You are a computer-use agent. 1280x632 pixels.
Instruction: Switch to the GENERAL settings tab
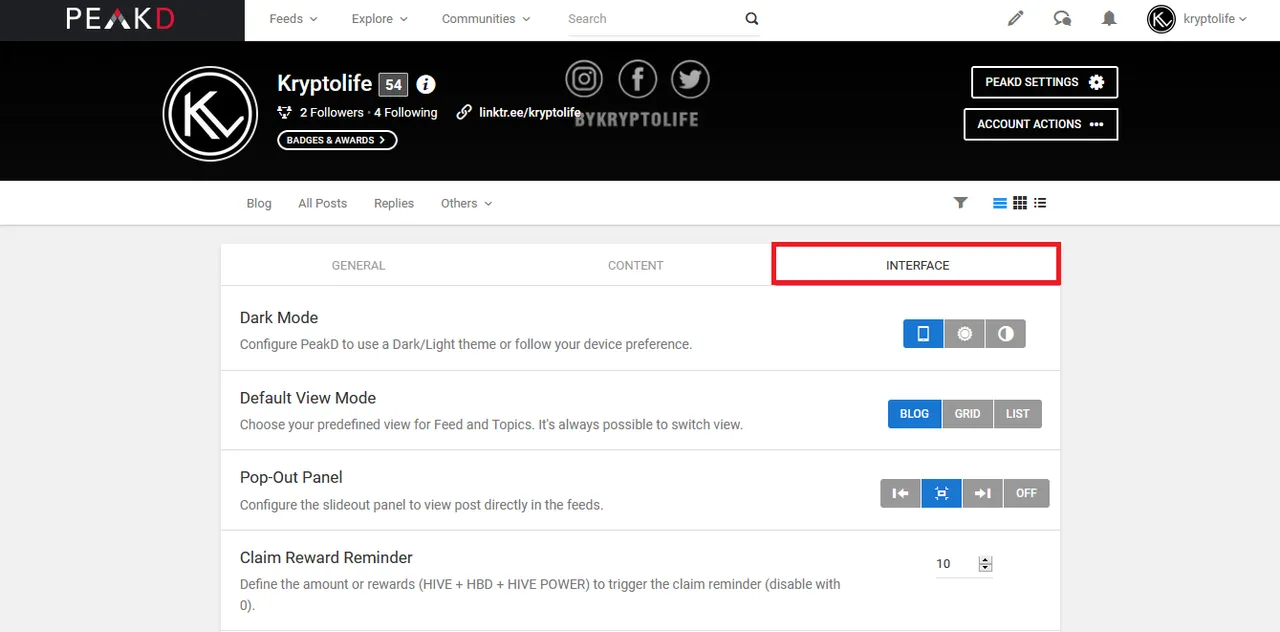[x=358, y=265]
